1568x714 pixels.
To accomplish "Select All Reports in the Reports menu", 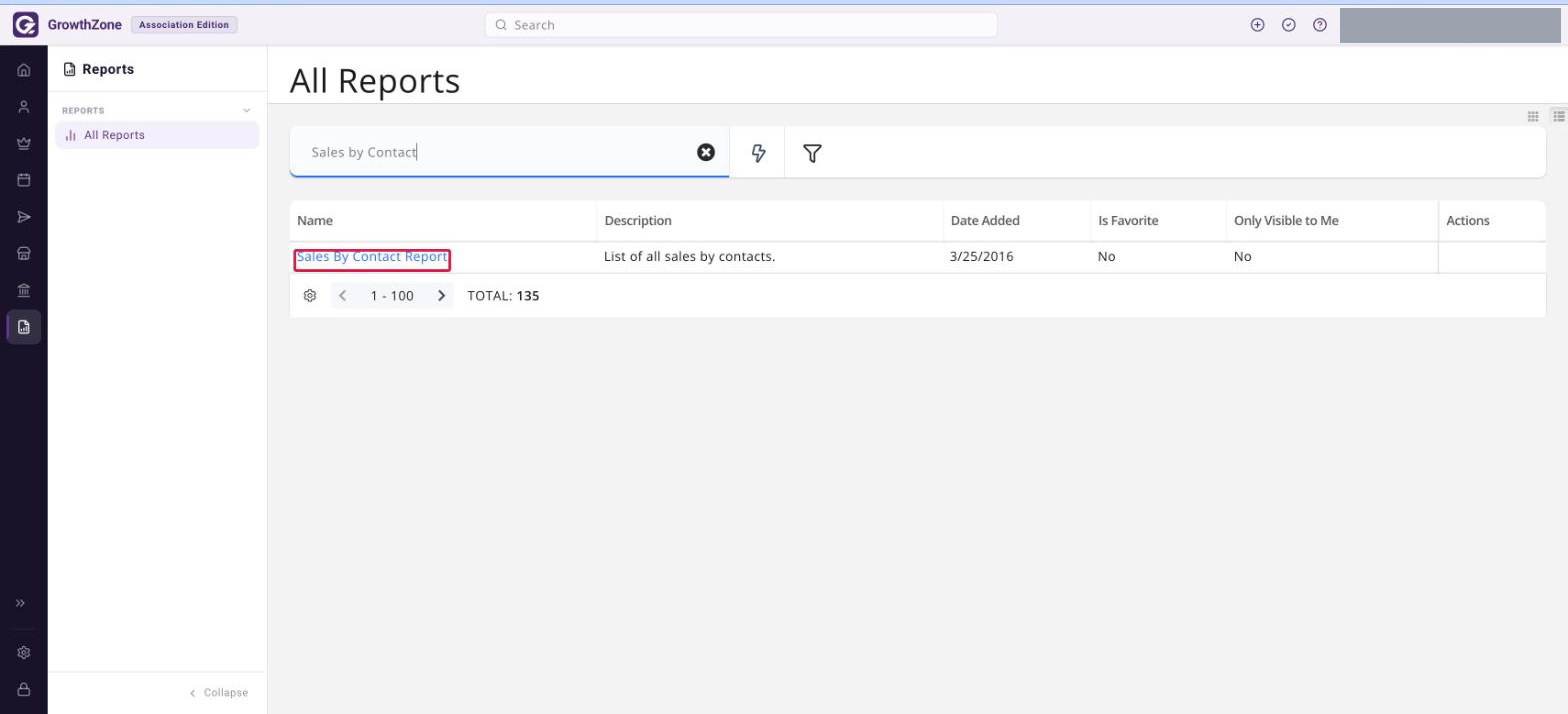I will point(157,135).
